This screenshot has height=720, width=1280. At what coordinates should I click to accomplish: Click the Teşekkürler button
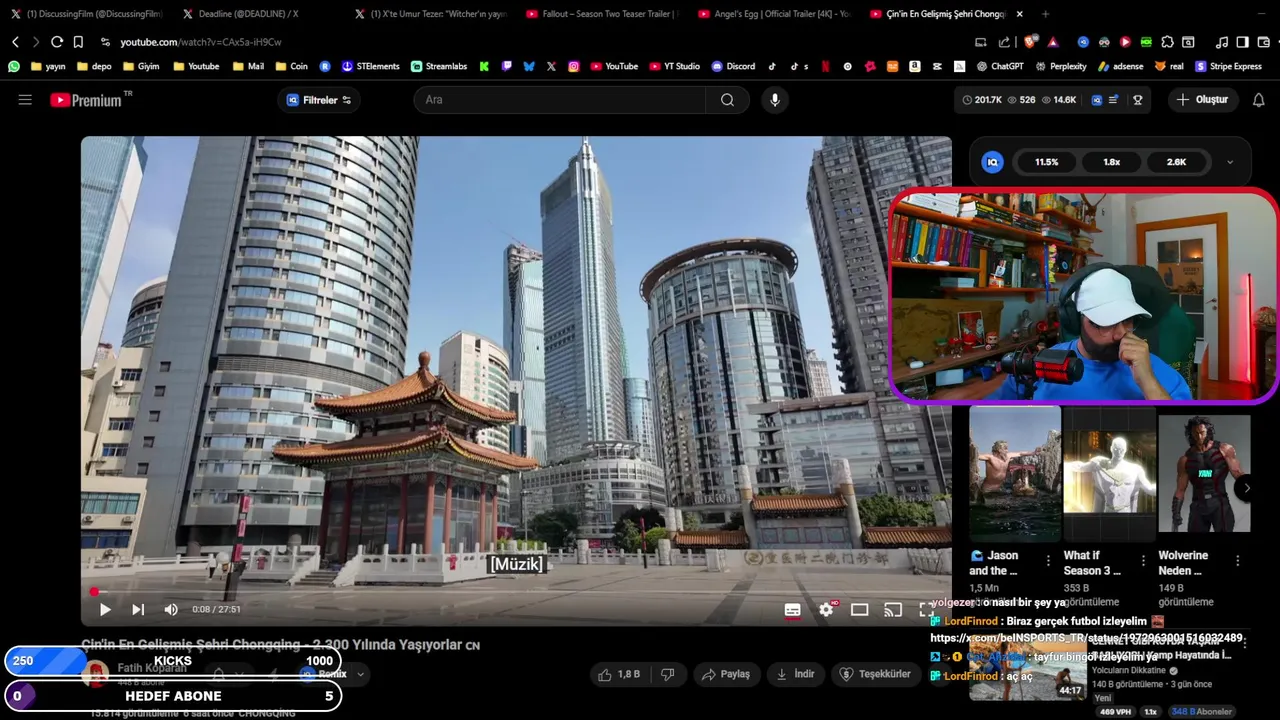click(876, 674)
